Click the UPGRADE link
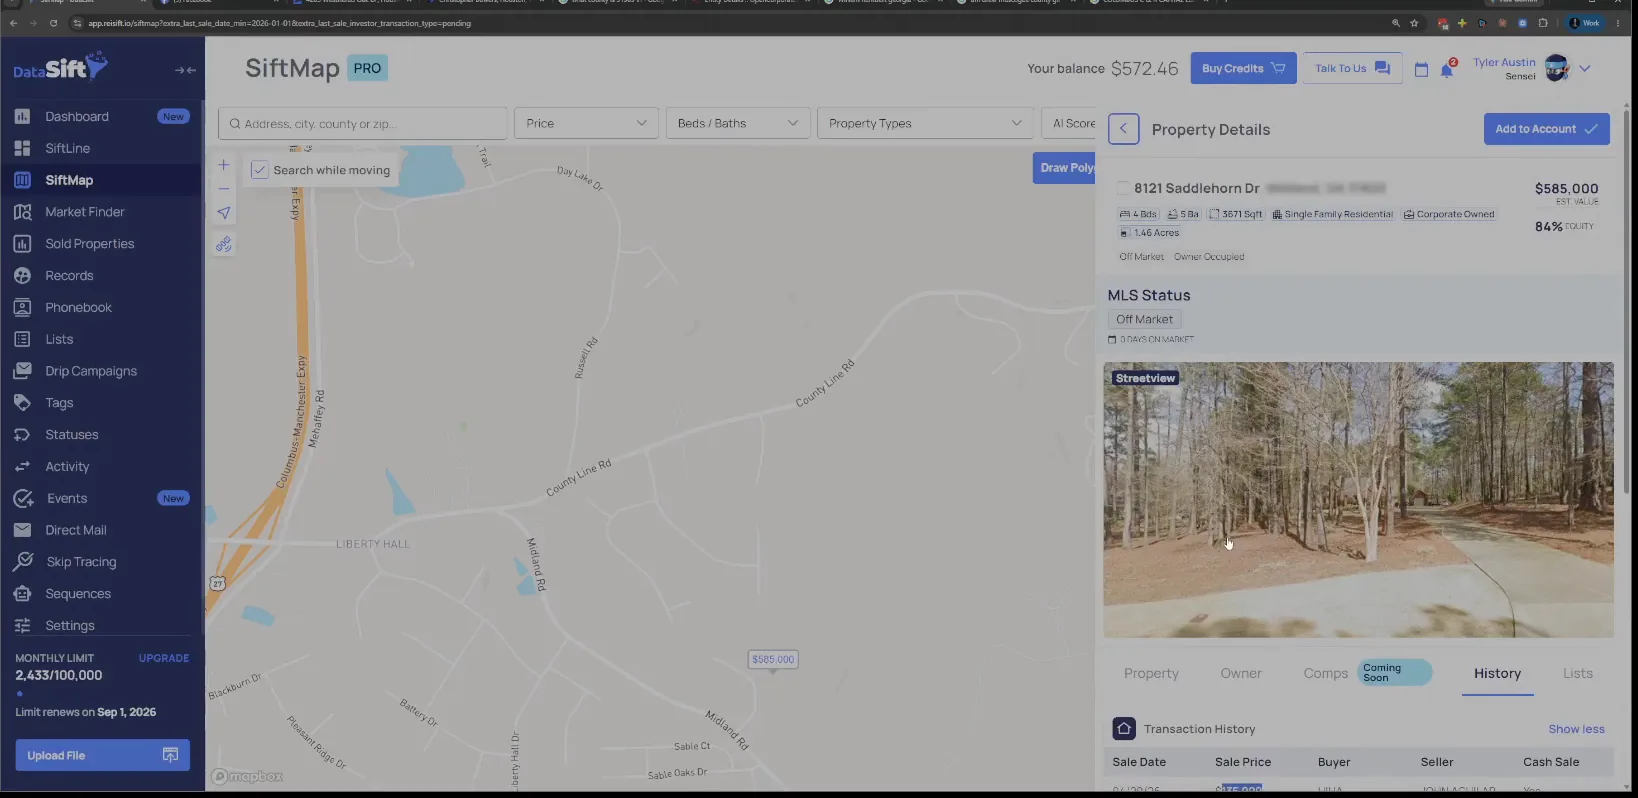The width and height of the screenshot is (1638, 798). pyautogui.click(x=164, y=658)
